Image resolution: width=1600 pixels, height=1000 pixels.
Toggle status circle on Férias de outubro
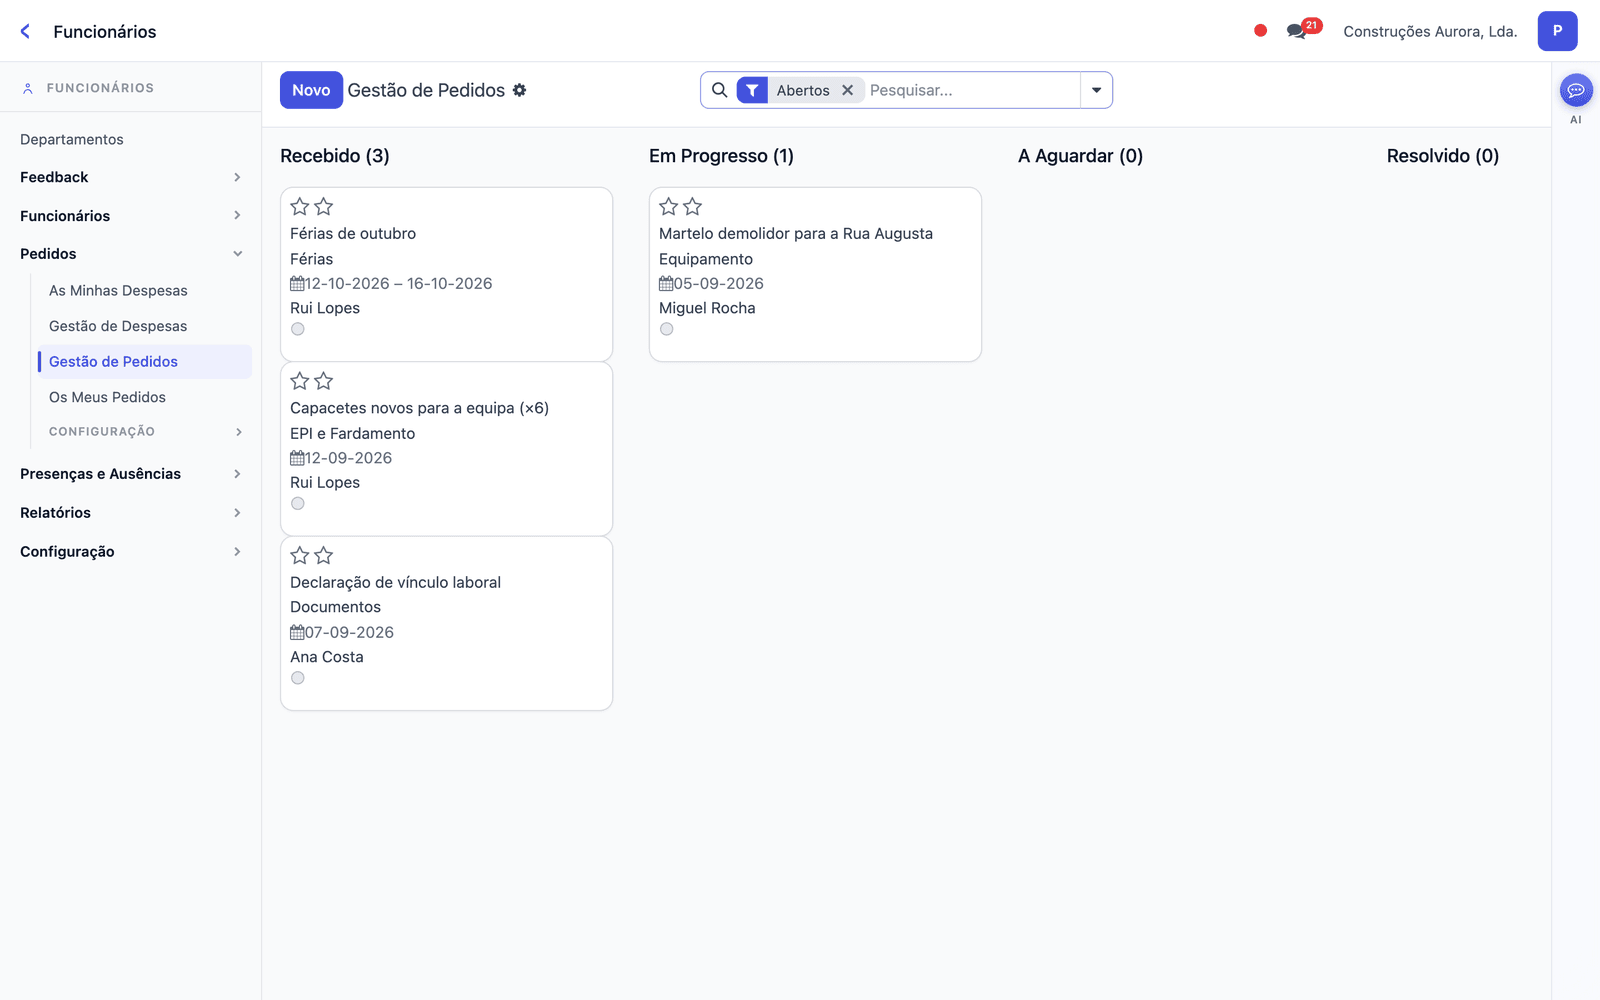[298, 329]
